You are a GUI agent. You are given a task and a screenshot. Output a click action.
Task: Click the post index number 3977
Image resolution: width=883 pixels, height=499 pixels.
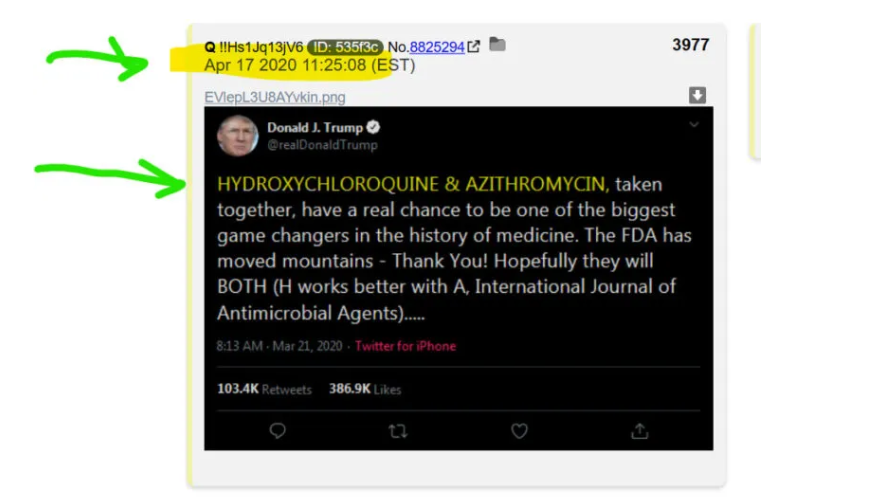690,44
